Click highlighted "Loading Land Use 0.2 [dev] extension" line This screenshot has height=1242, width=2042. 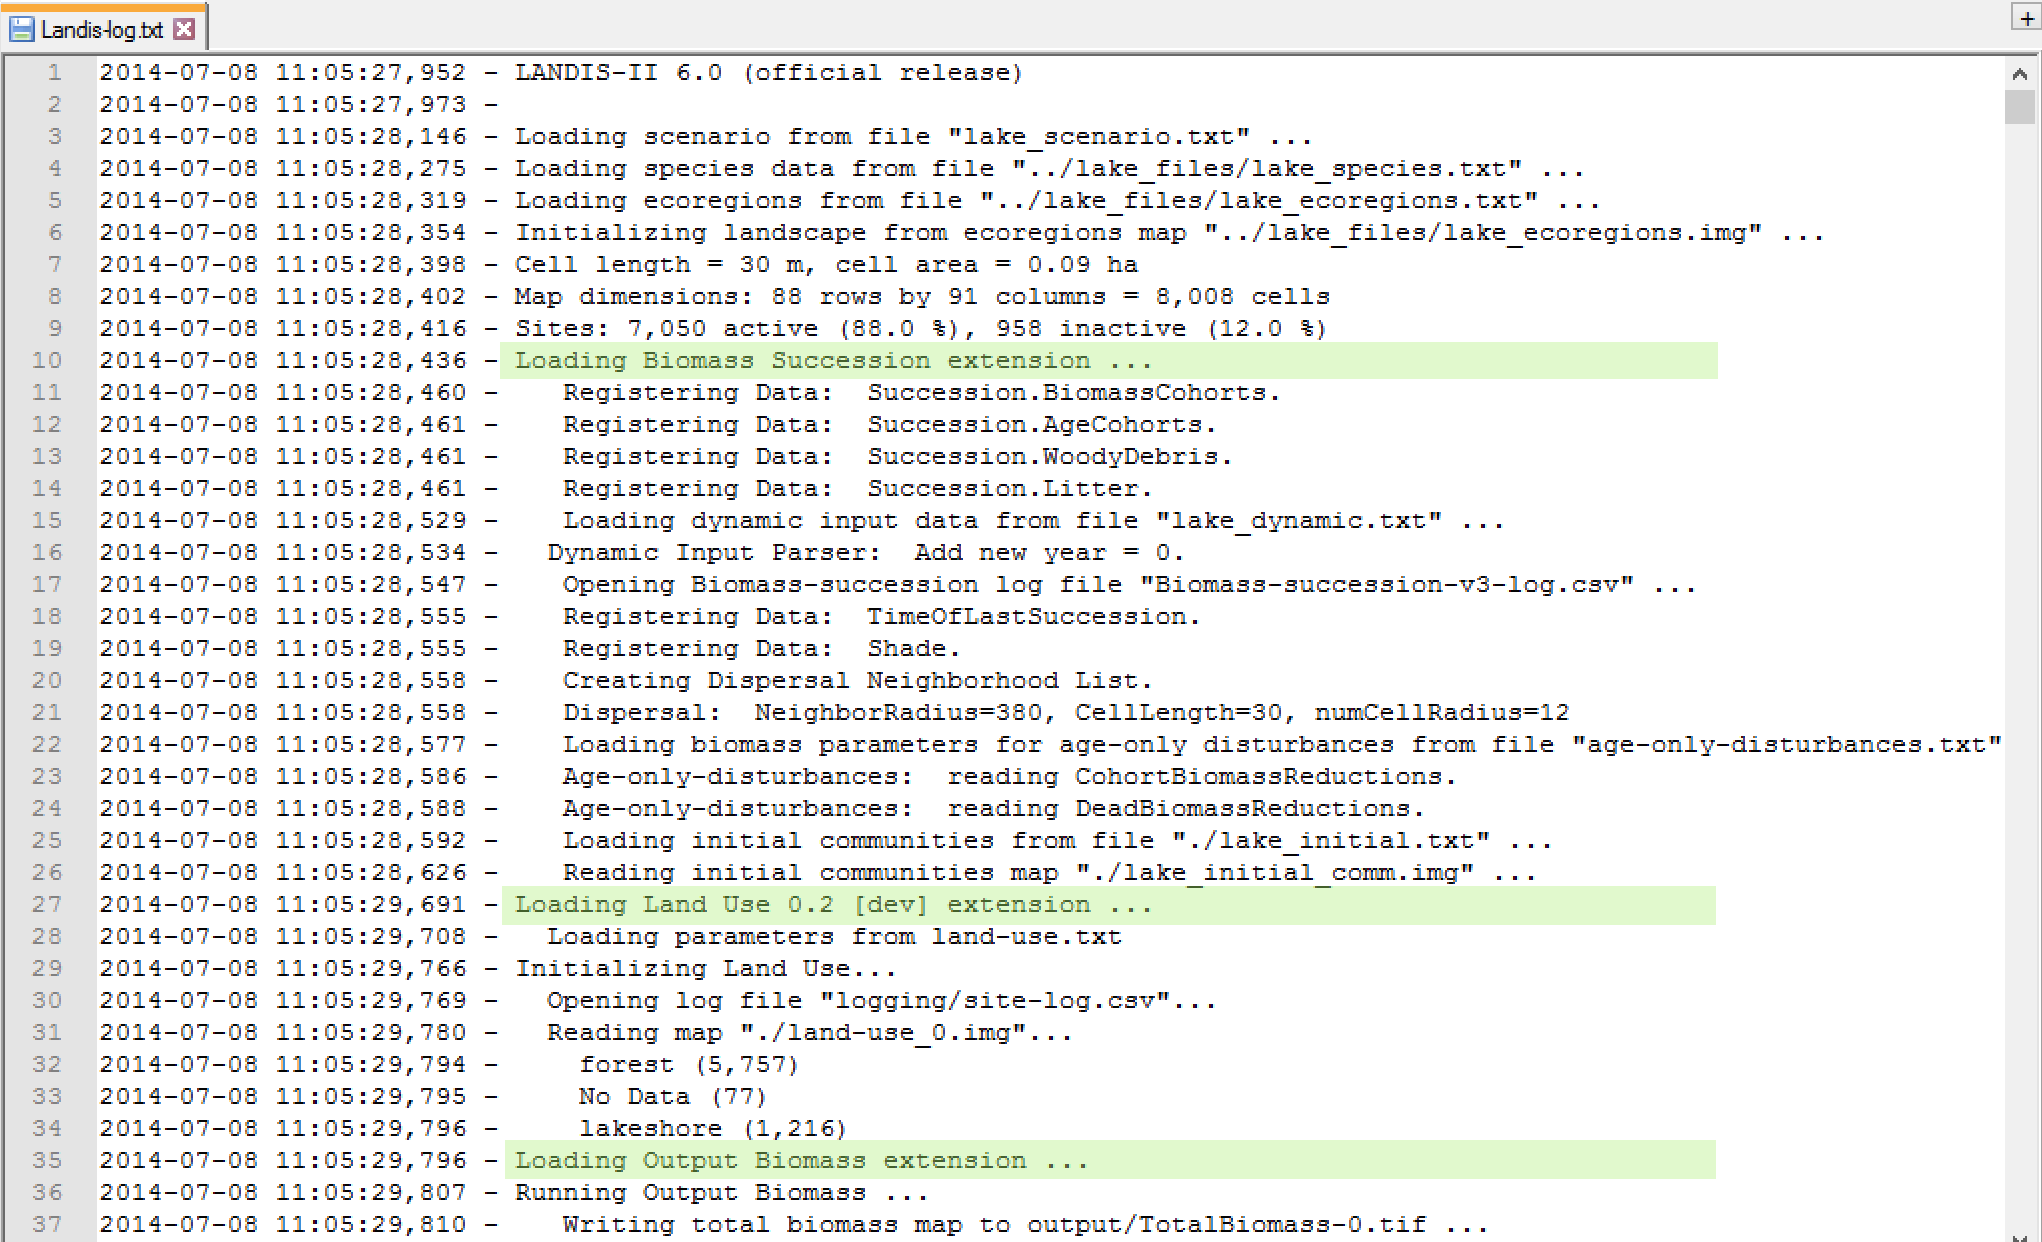tap(1108, 904)
